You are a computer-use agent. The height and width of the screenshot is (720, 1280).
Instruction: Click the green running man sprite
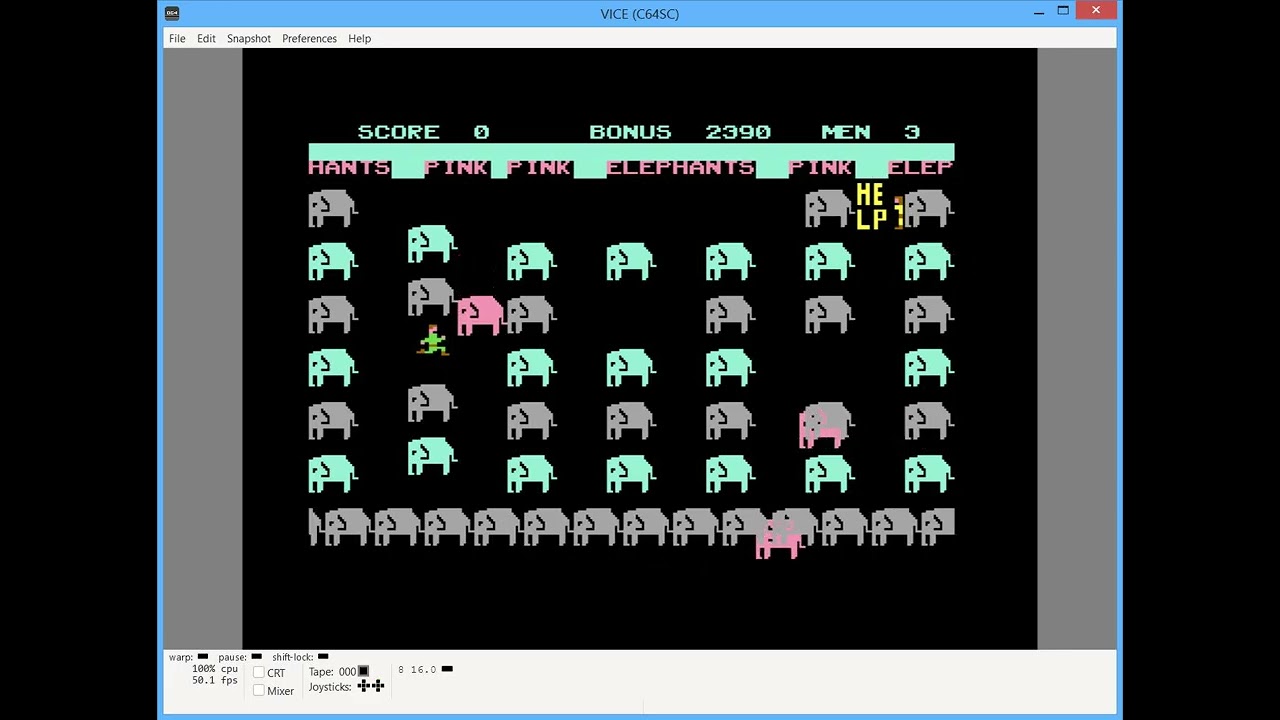tap(433, 340)
